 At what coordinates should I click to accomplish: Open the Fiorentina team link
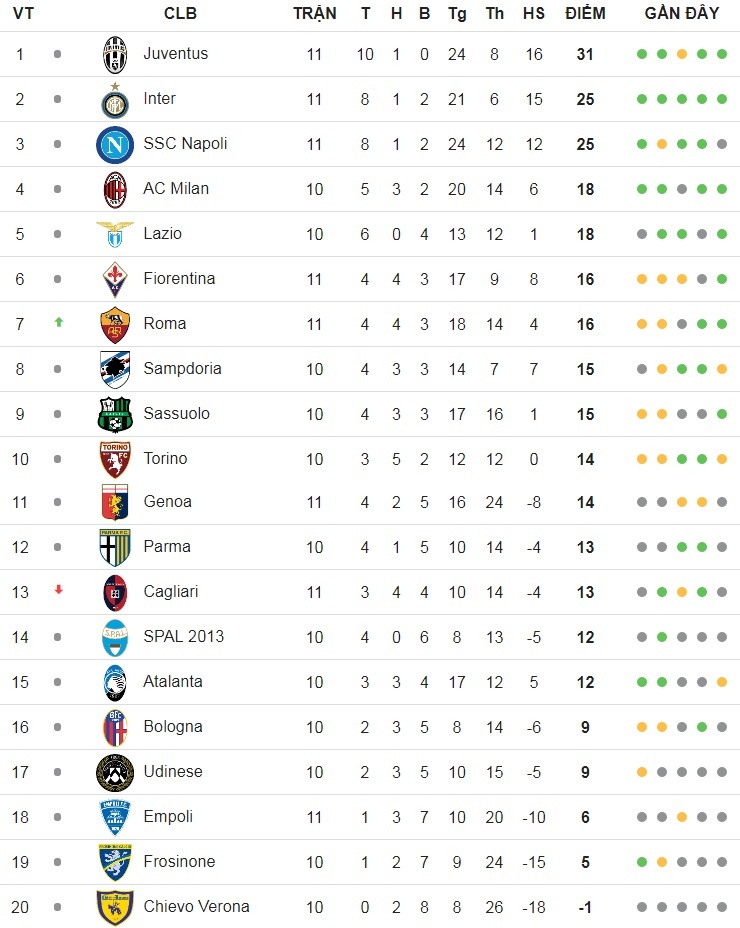(179, 279)
